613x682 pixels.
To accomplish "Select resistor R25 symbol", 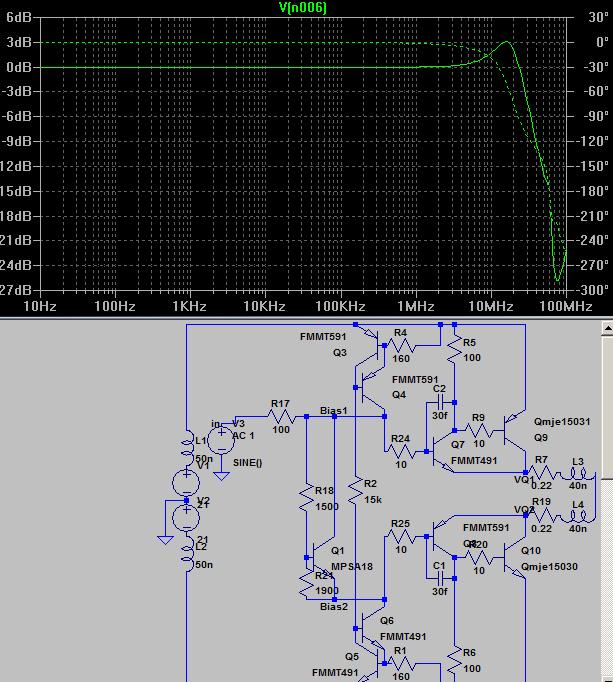I will (x=402, y=537).
